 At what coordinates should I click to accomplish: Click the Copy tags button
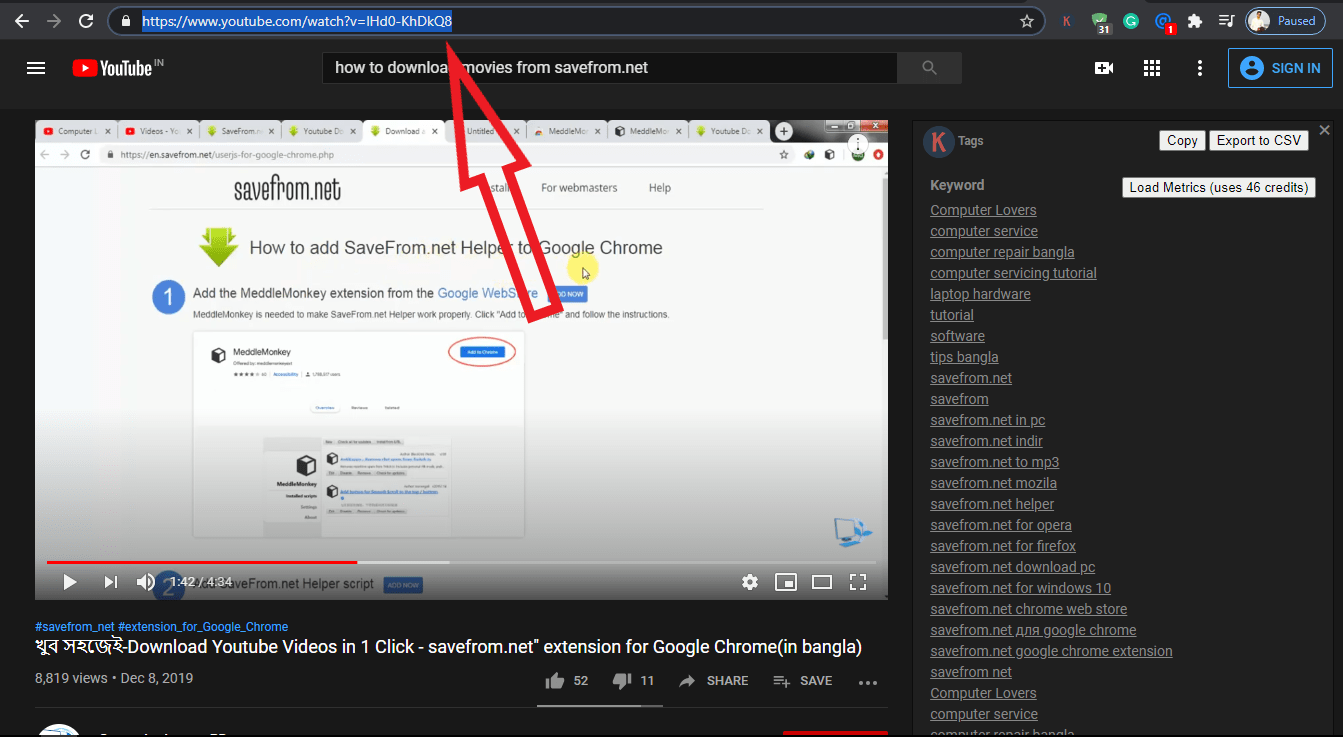pos(1182,141)
